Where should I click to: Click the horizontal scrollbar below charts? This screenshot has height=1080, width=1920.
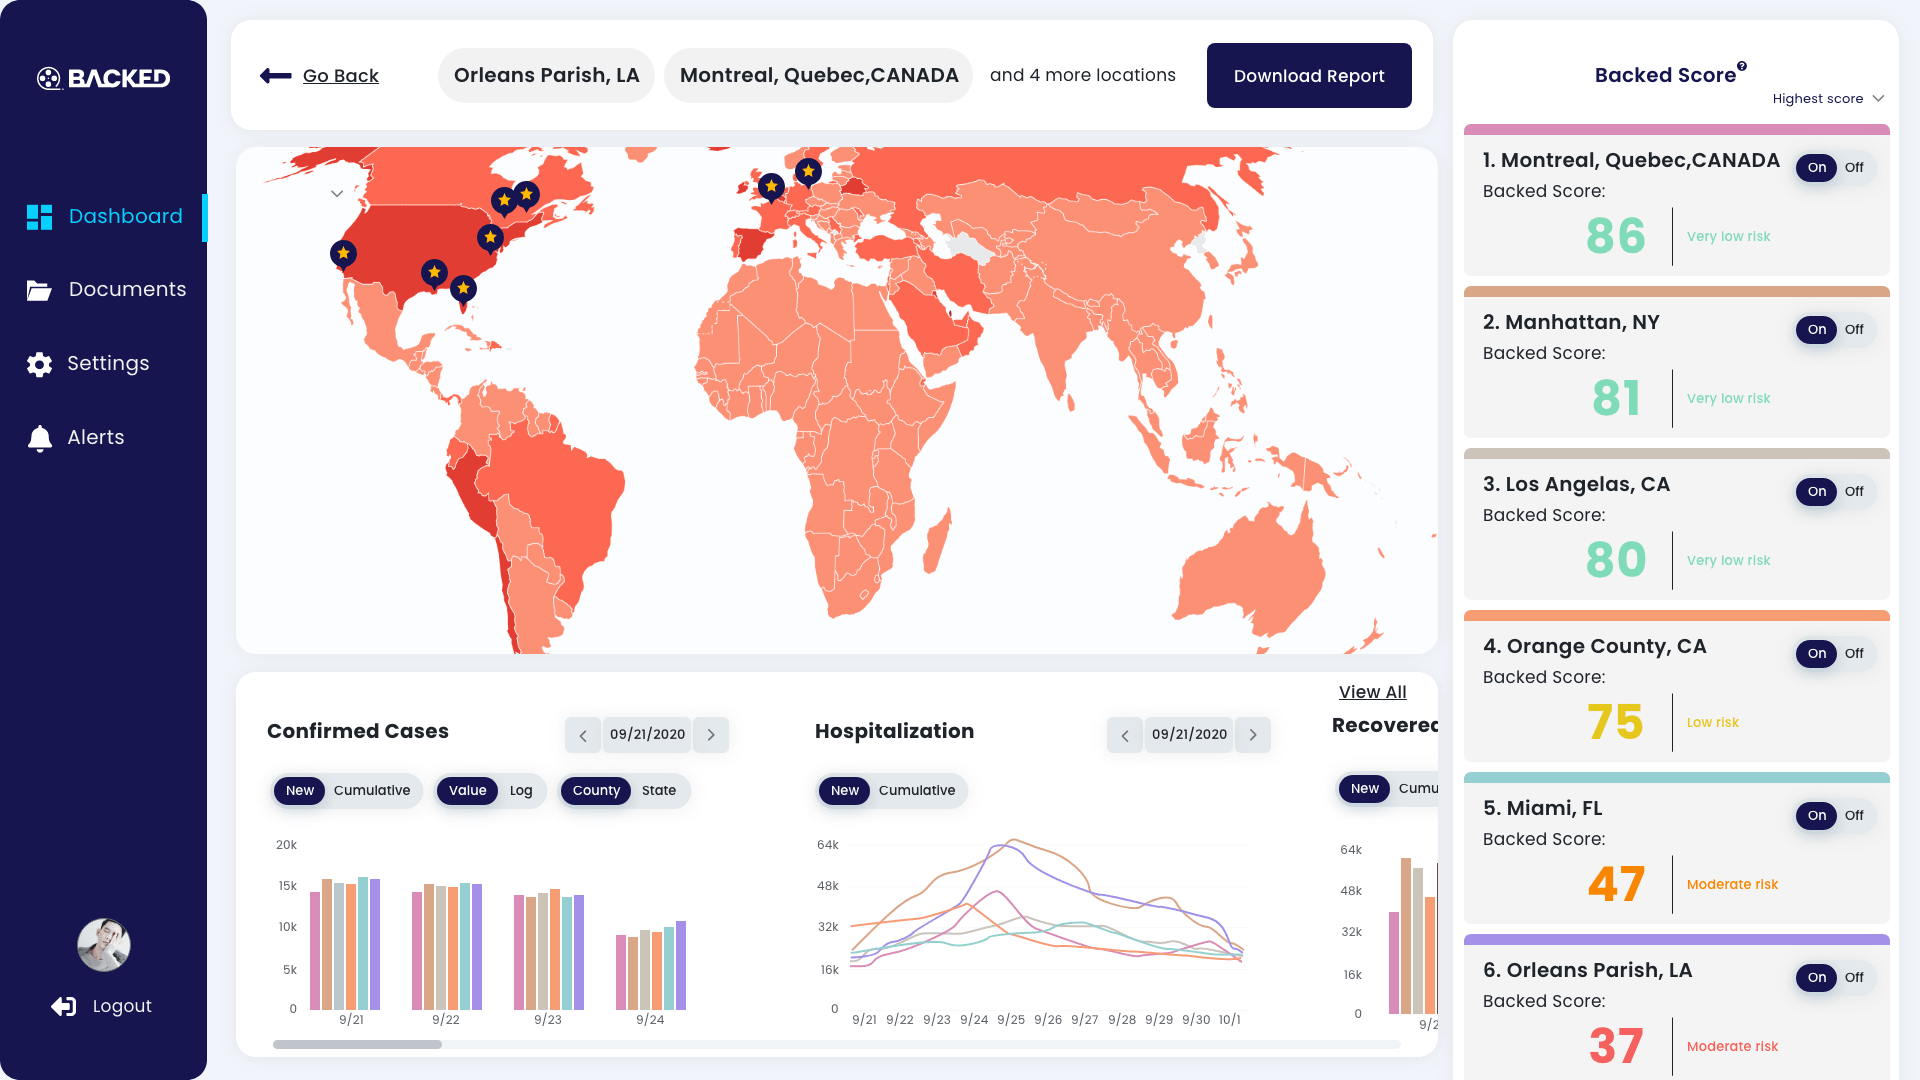tap(357, 1044)
